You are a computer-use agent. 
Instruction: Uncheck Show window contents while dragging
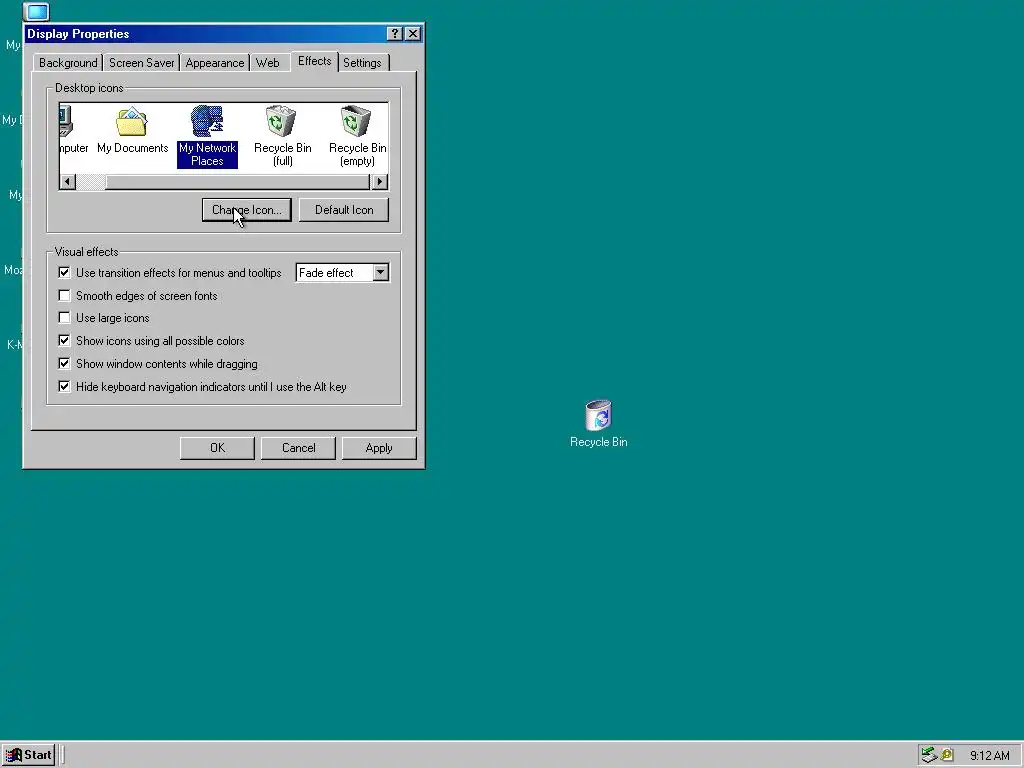(x=64, y=364)
